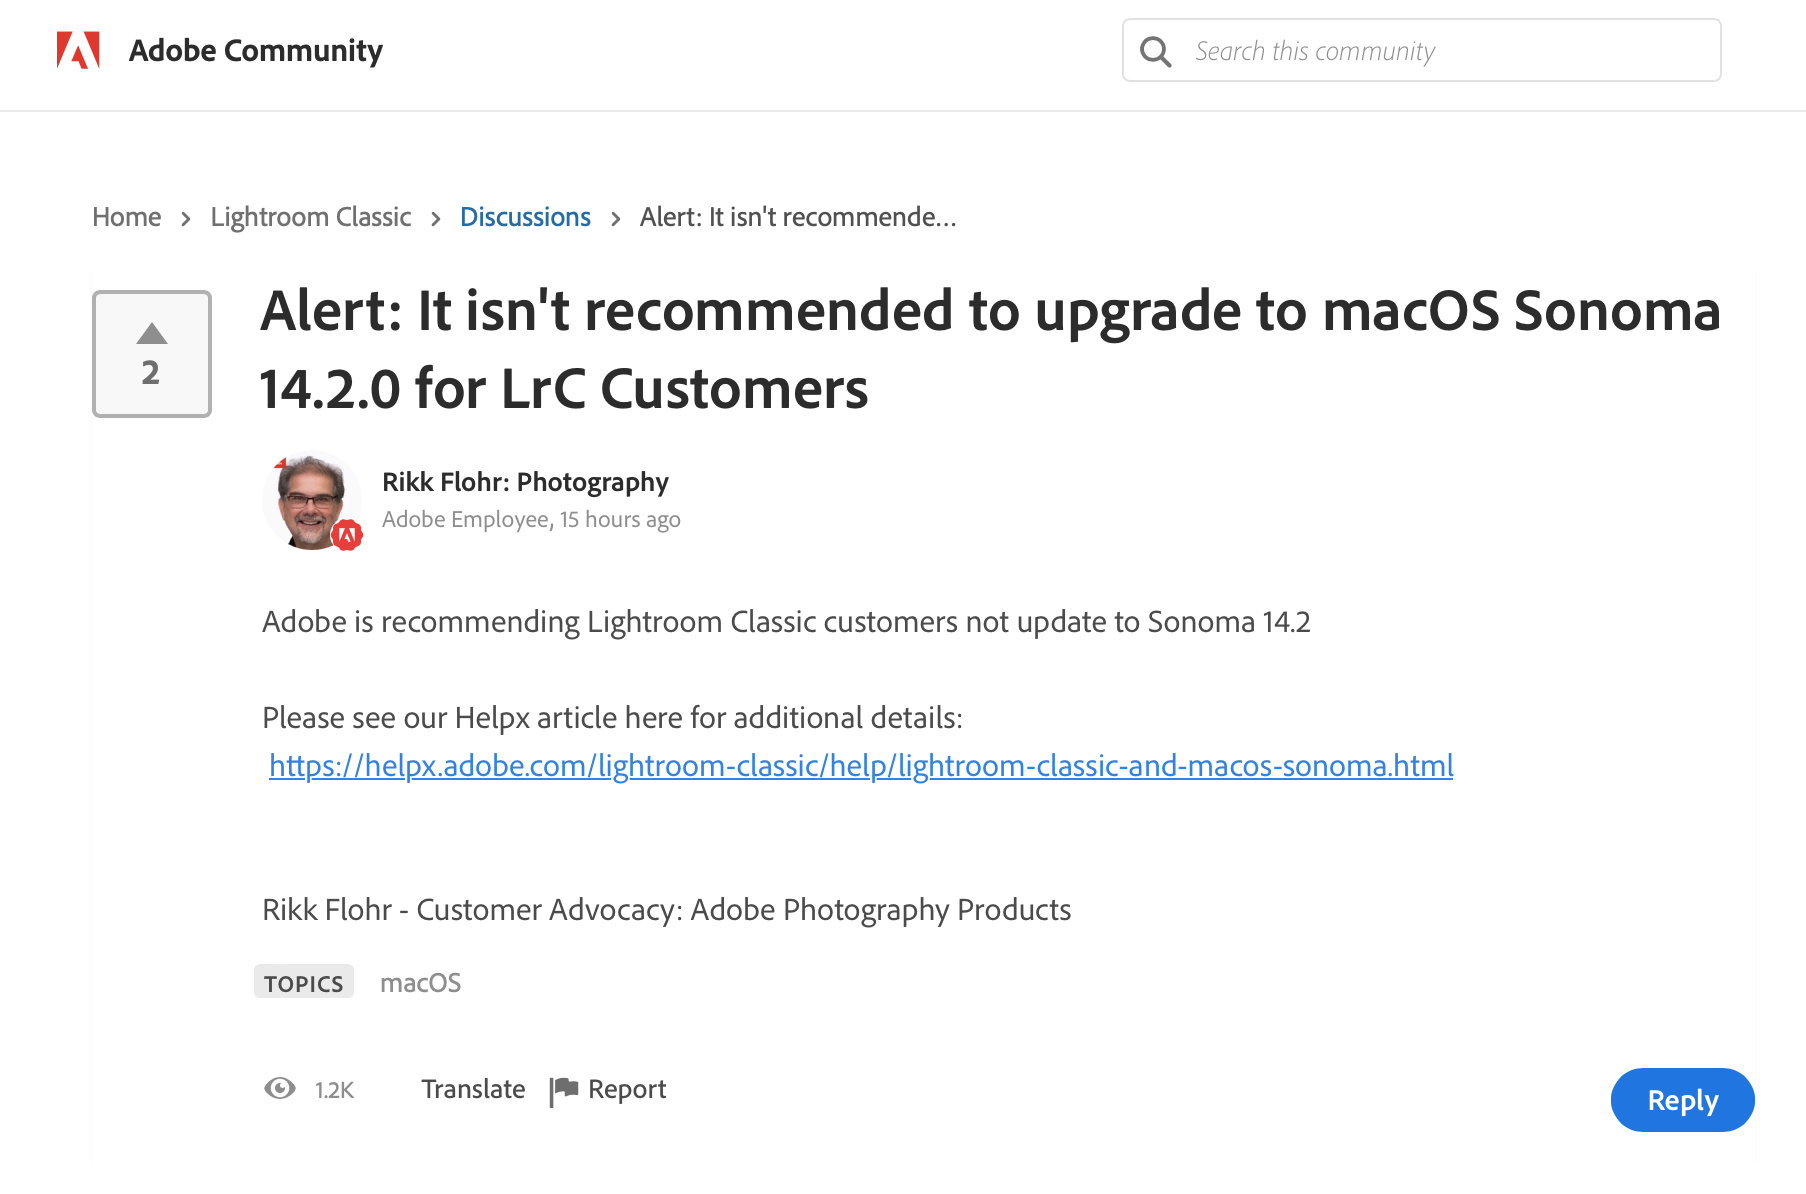Click the upvote count number 2
The height and width of the screenshot is (1194, 1806).
(x=151, y=373)
